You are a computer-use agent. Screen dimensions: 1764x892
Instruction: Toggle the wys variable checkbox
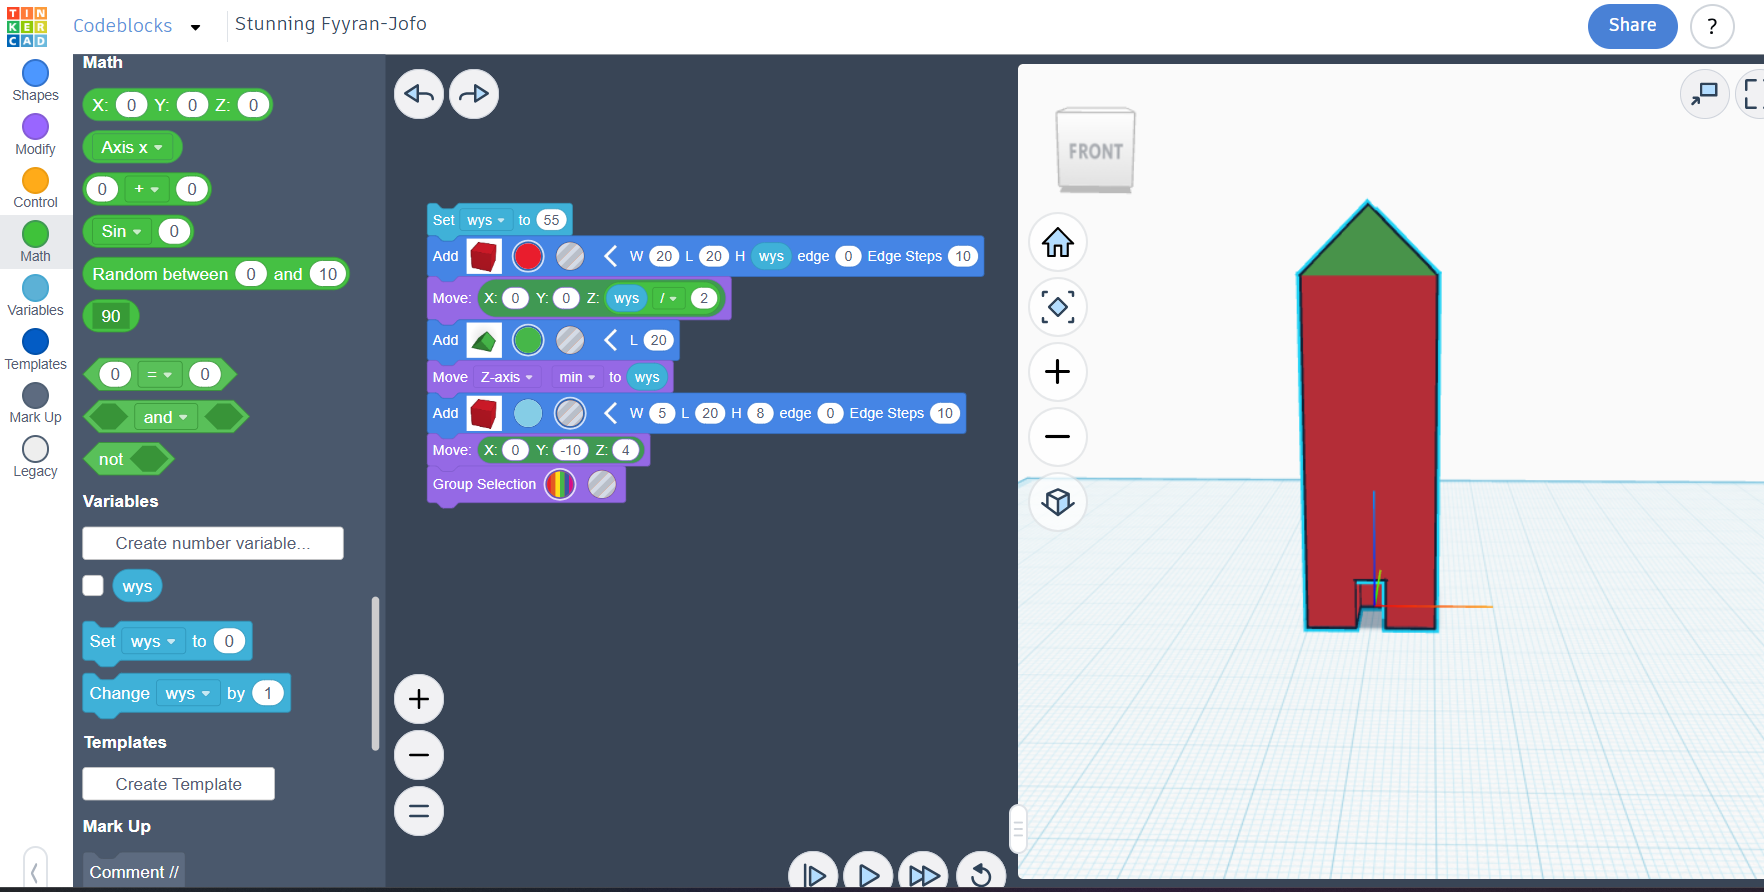pos(93,586)
